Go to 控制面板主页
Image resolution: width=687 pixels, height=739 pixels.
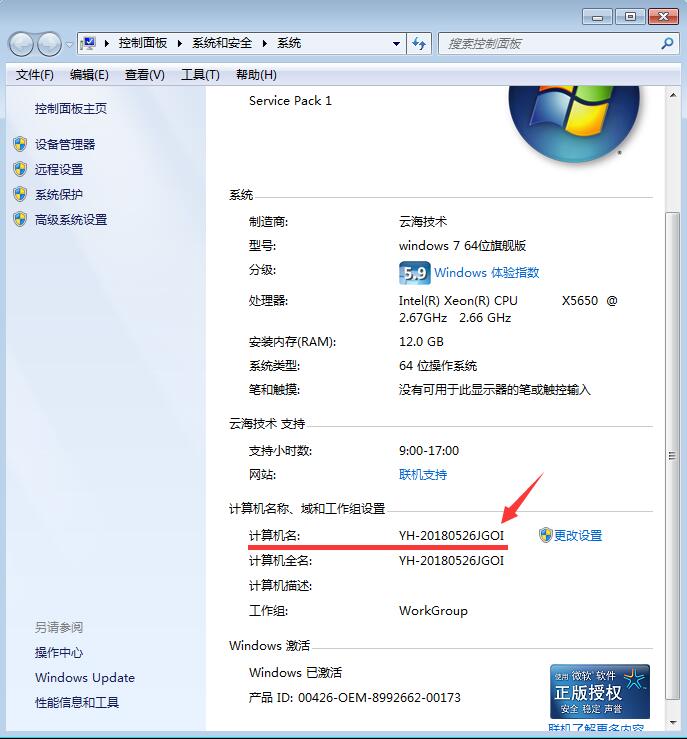[x=71, y=109]
